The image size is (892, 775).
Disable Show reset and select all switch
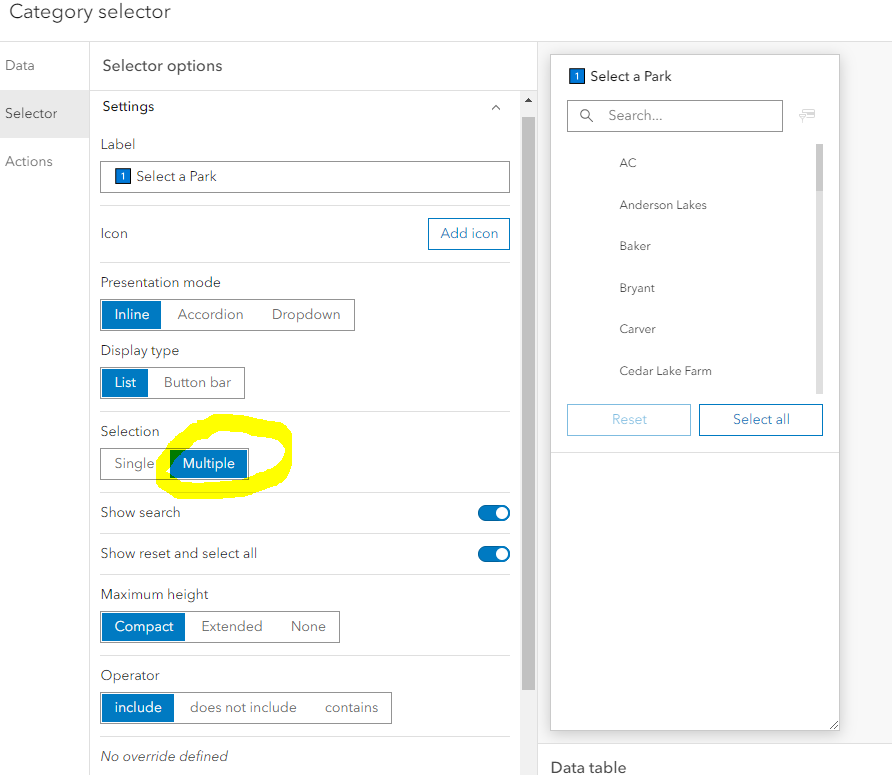point(494,554)
